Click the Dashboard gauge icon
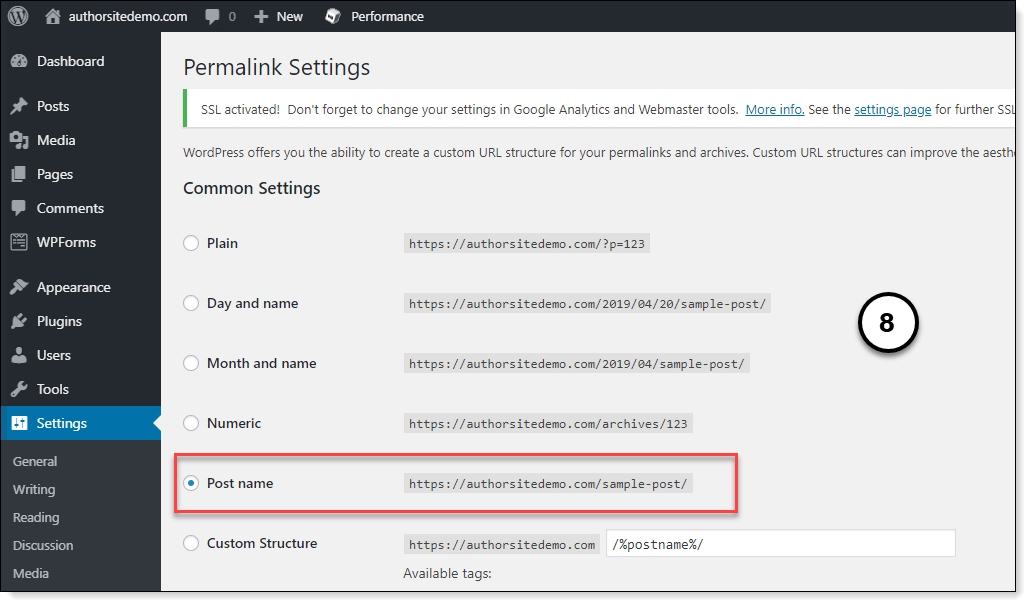This screenshot has width=1031, height=607. (19, 61)
